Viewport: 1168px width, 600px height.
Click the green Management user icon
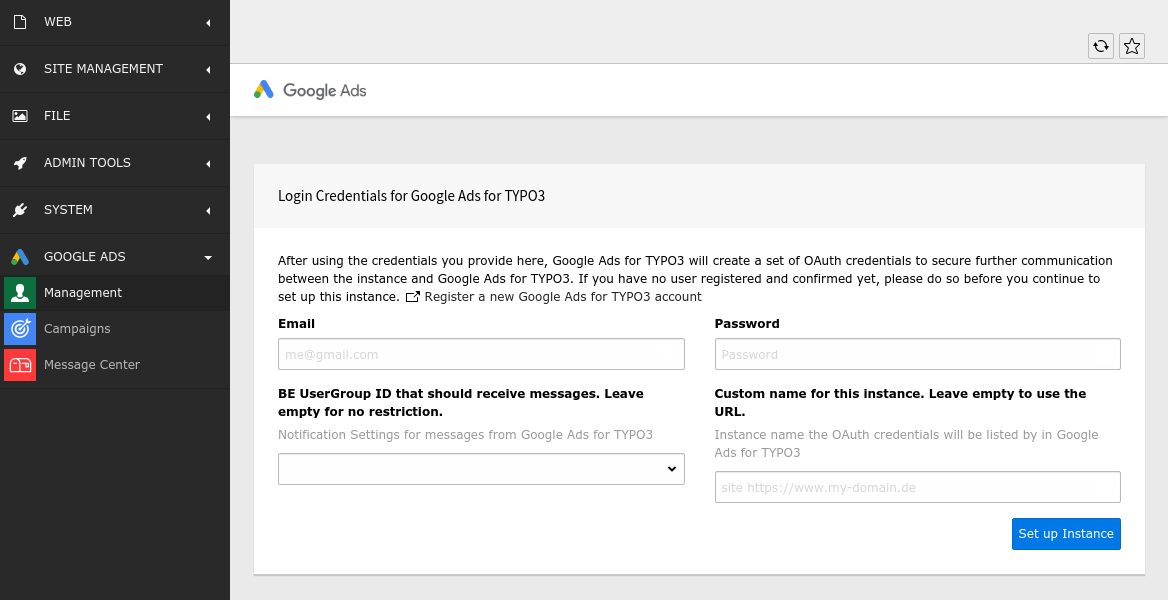(20, 293)
